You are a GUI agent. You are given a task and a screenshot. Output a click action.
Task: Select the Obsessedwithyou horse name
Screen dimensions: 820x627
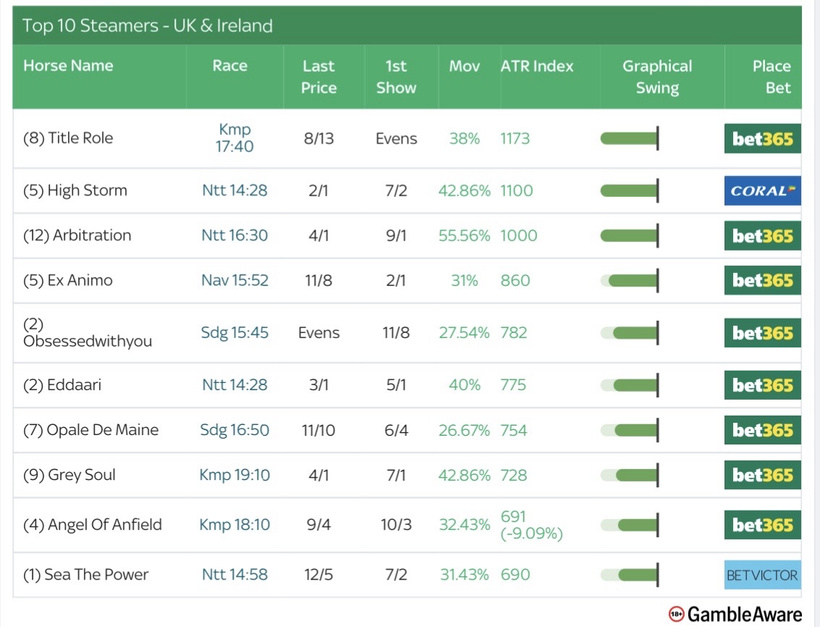[x=87, y=341]
